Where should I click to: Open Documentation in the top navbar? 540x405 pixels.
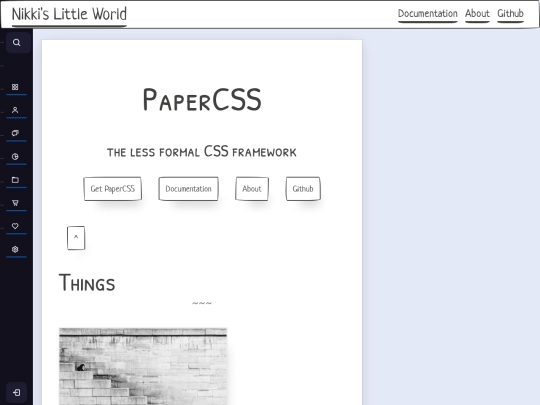[428, 14]
